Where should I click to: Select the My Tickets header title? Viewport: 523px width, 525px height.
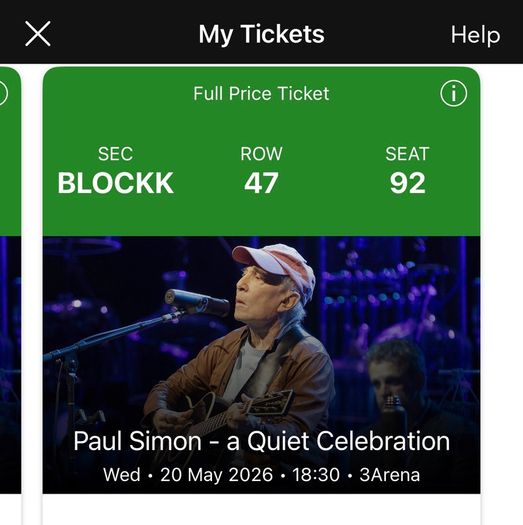click(x=262, y=34)
